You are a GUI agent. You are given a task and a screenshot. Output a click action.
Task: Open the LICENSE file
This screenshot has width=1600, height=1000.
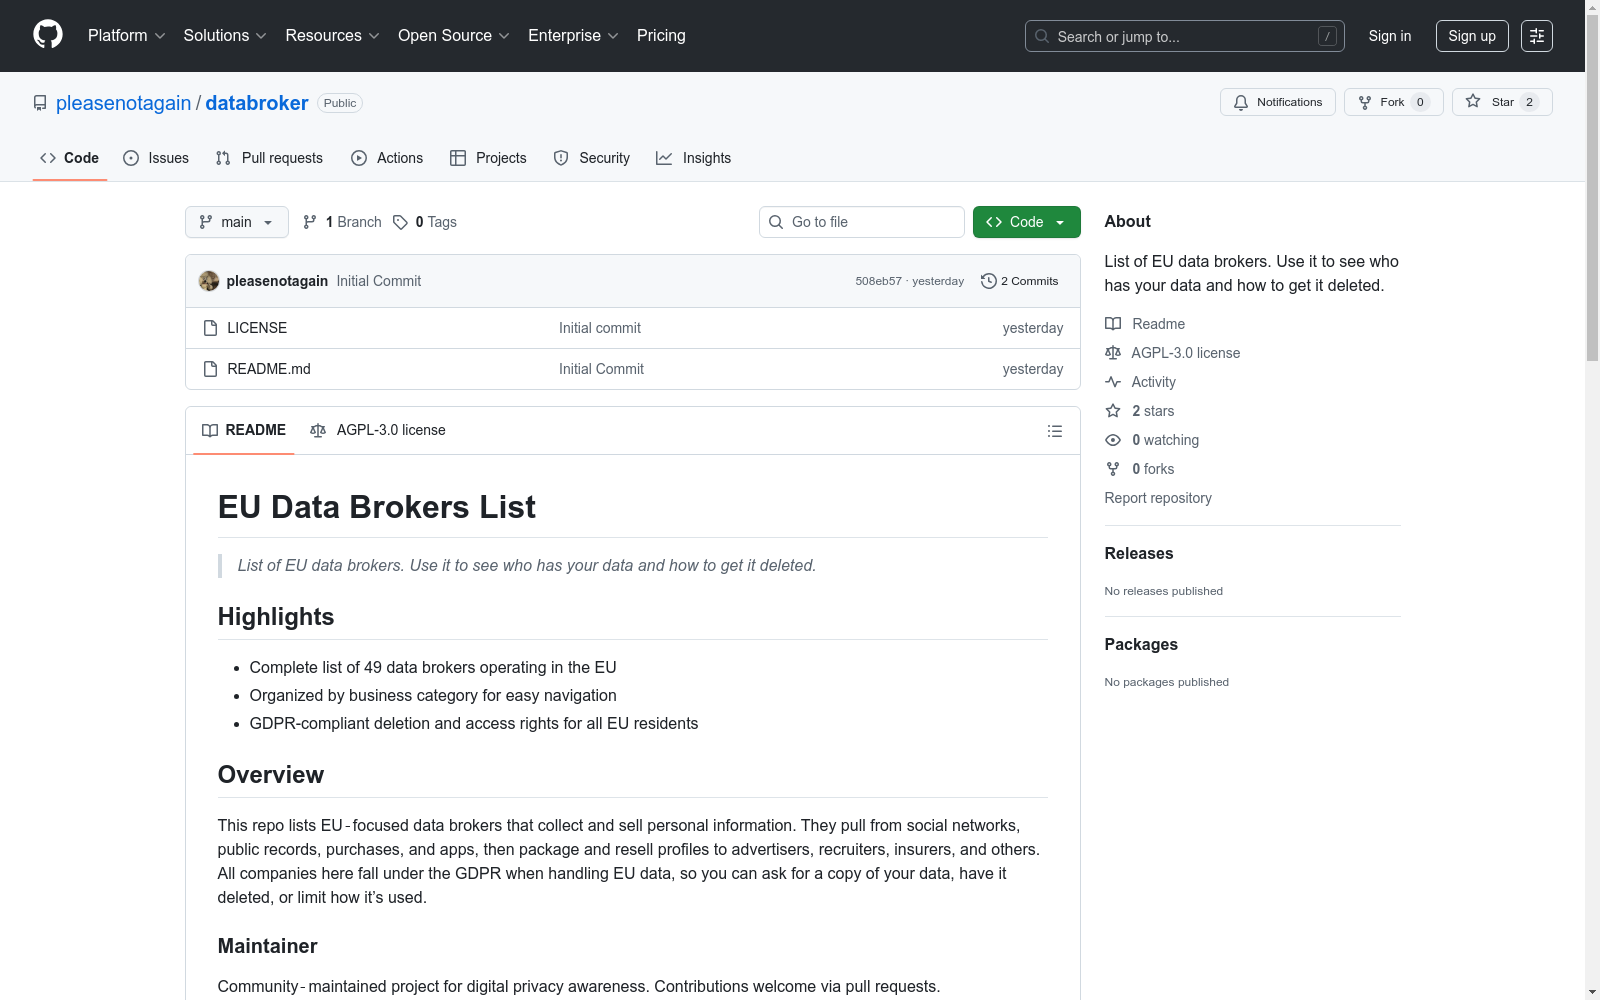(257, 328)
